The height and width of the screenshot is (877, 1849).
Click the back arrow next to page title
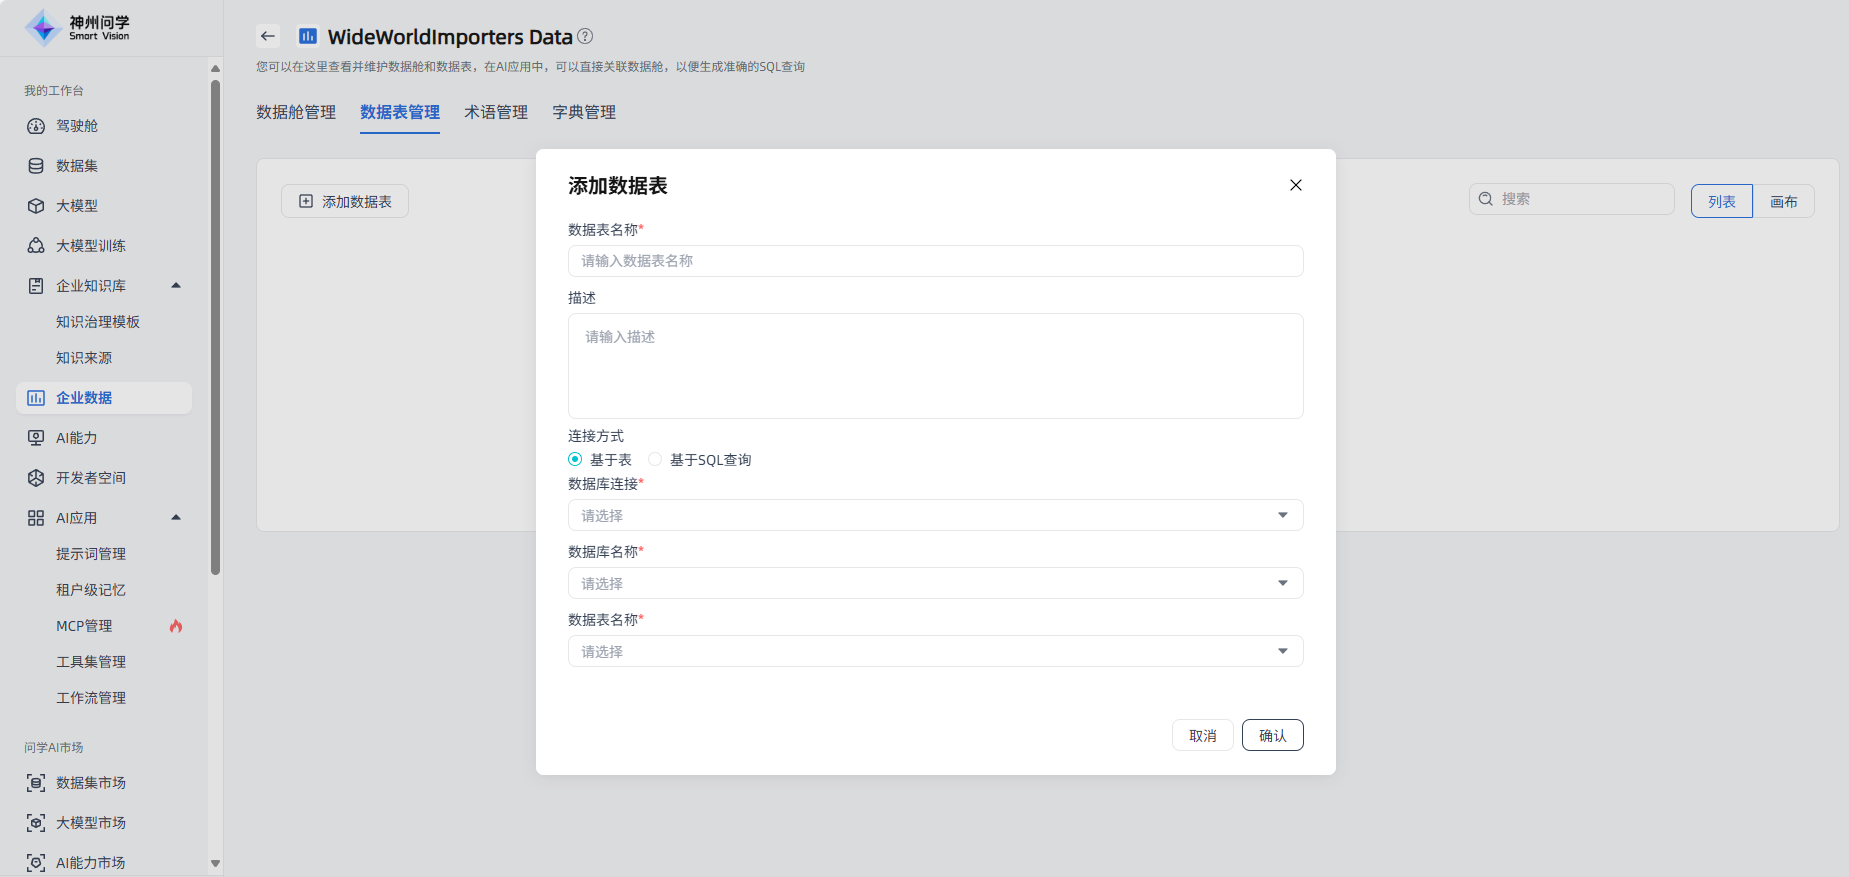tap(268, 36)
